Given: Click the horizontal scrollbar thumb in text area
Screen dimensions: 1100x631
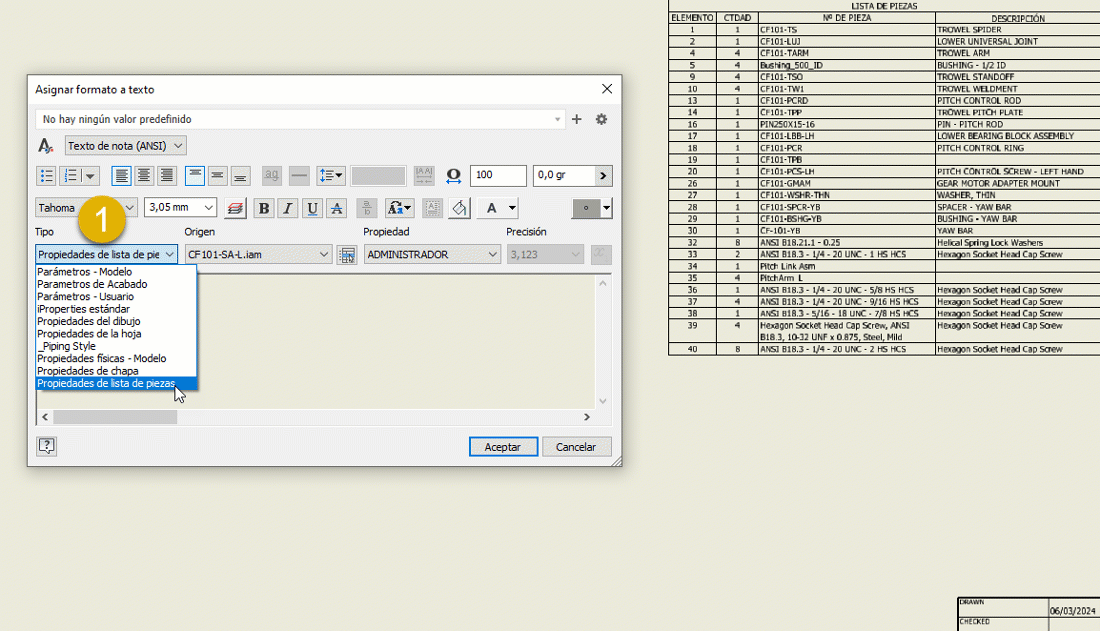Looking at the screenshot, I should coord(115,417).
